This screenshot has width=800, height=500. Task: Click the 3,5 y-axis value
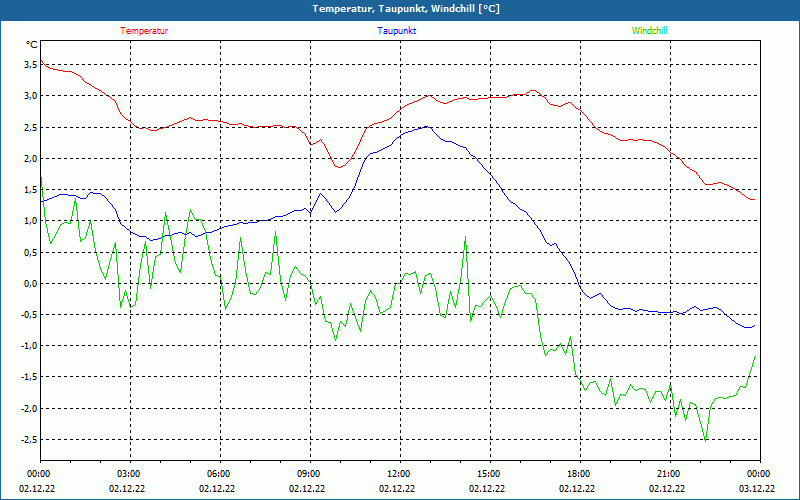(30, 65)
